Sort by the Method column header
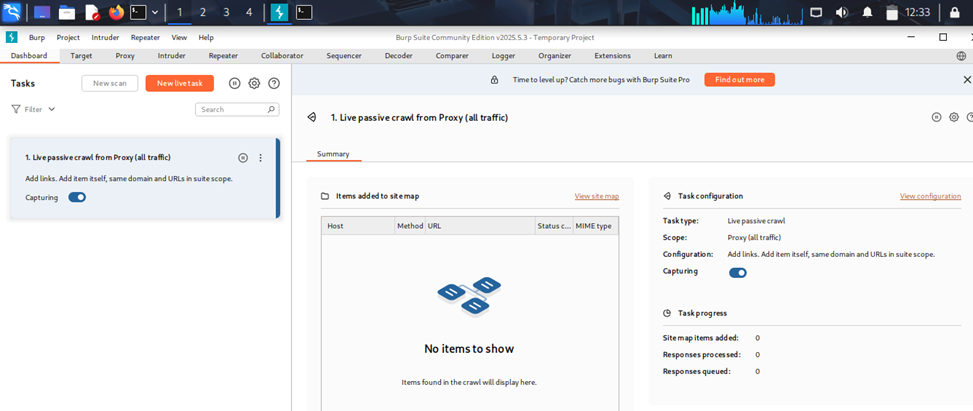 point(410,226)
